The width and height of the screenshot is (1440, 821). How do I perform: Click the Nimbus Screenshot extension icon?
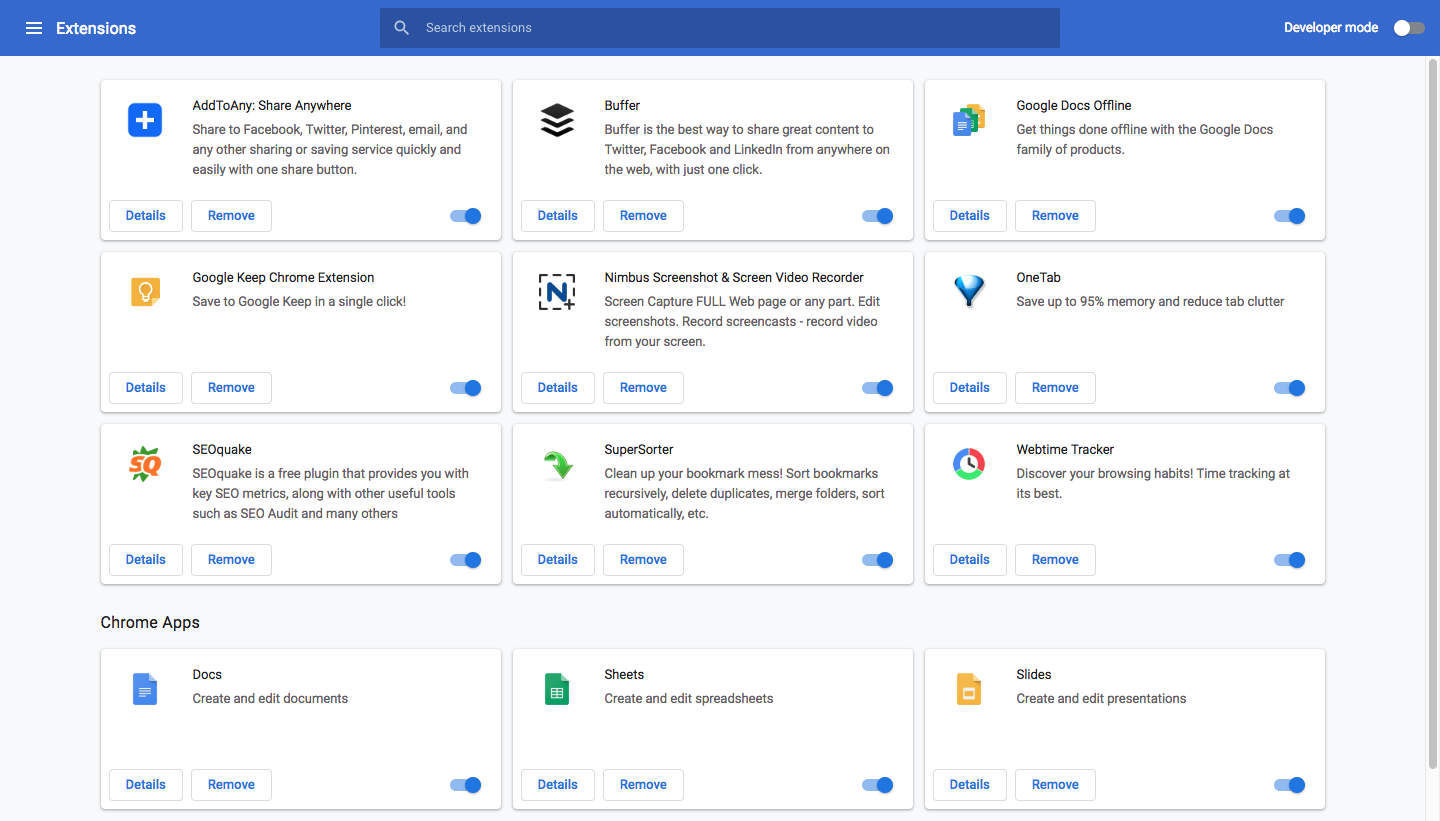coord(557,292)
